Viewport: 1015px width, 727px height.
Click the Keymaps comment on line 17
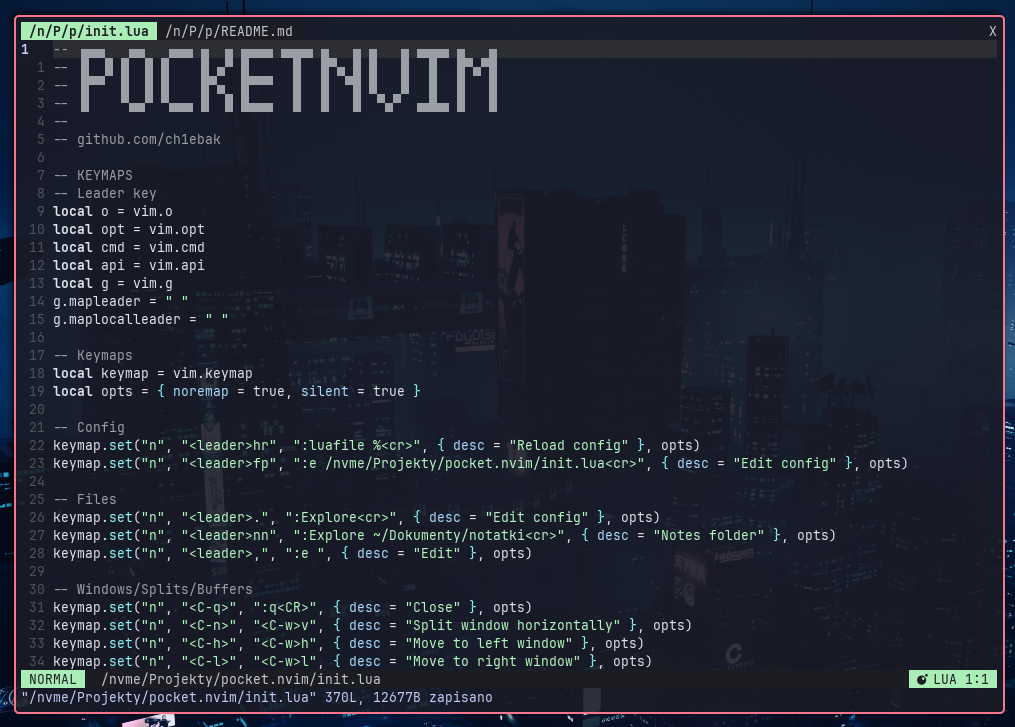pyautogui.click(x=93, y=355)
